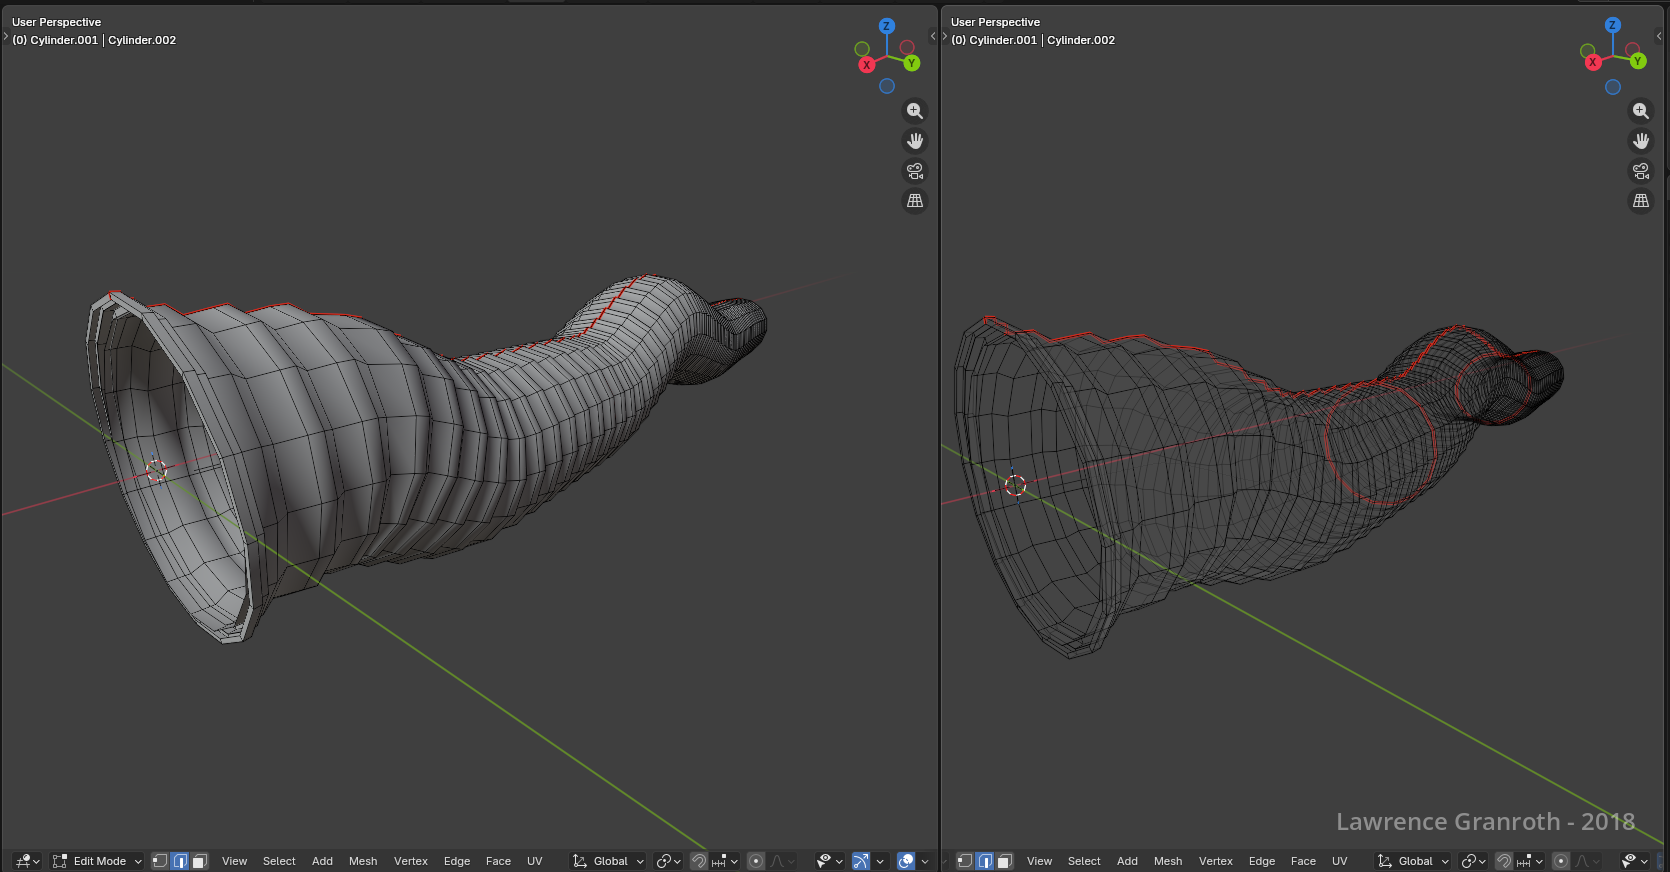Toggle proportional editing in right viewport header
Viewport: 1670px width, 872px height.
point(1561,861)
